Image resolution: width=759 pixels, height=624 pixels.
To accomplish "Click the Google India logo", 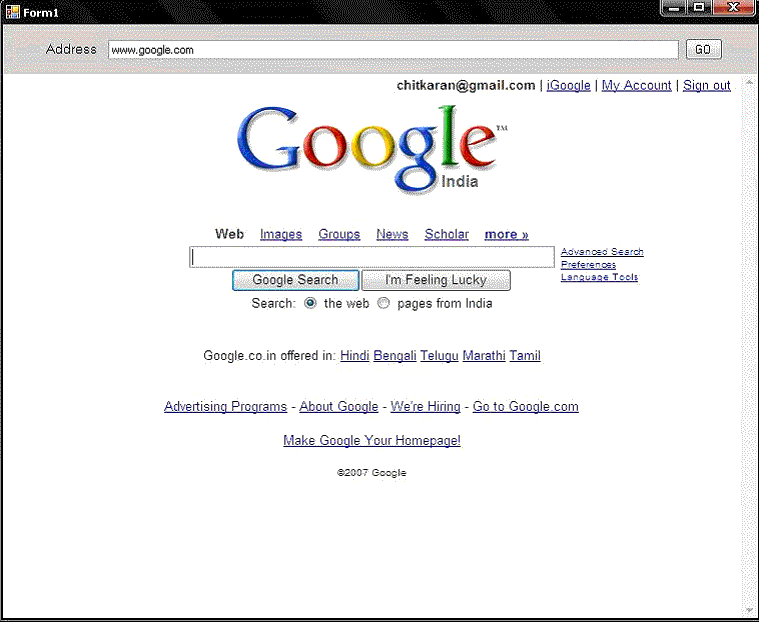I will [x=372, y=149].
